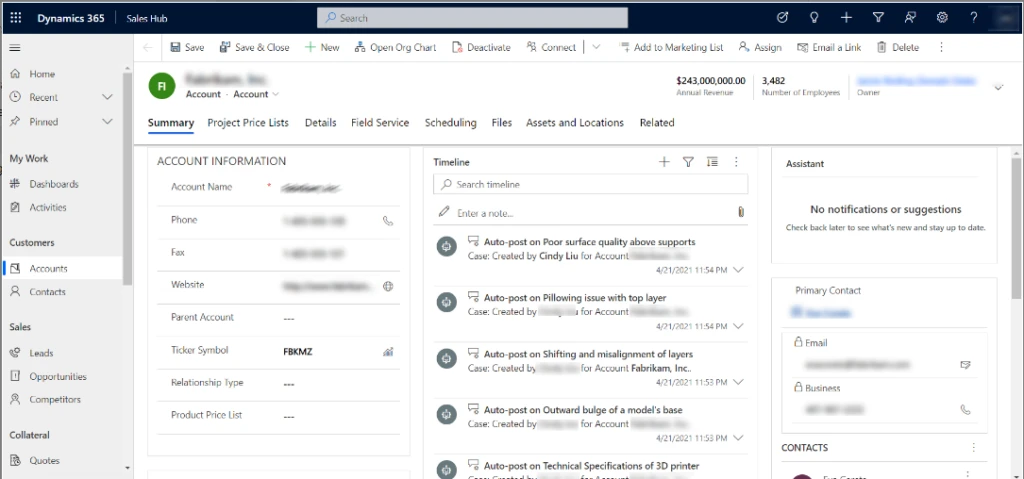
Task: Expand the Poor surface quality post
Action: [739, 270]
